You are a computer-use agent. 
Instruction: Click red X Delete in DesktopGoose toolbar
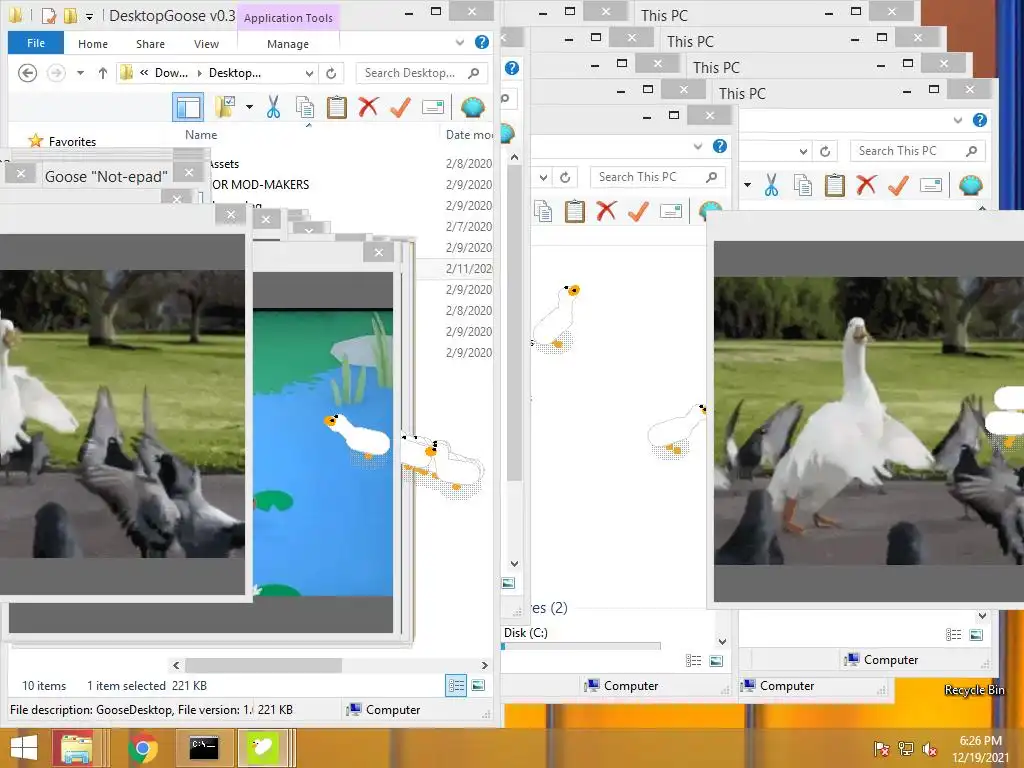click(x=368, y=106)
